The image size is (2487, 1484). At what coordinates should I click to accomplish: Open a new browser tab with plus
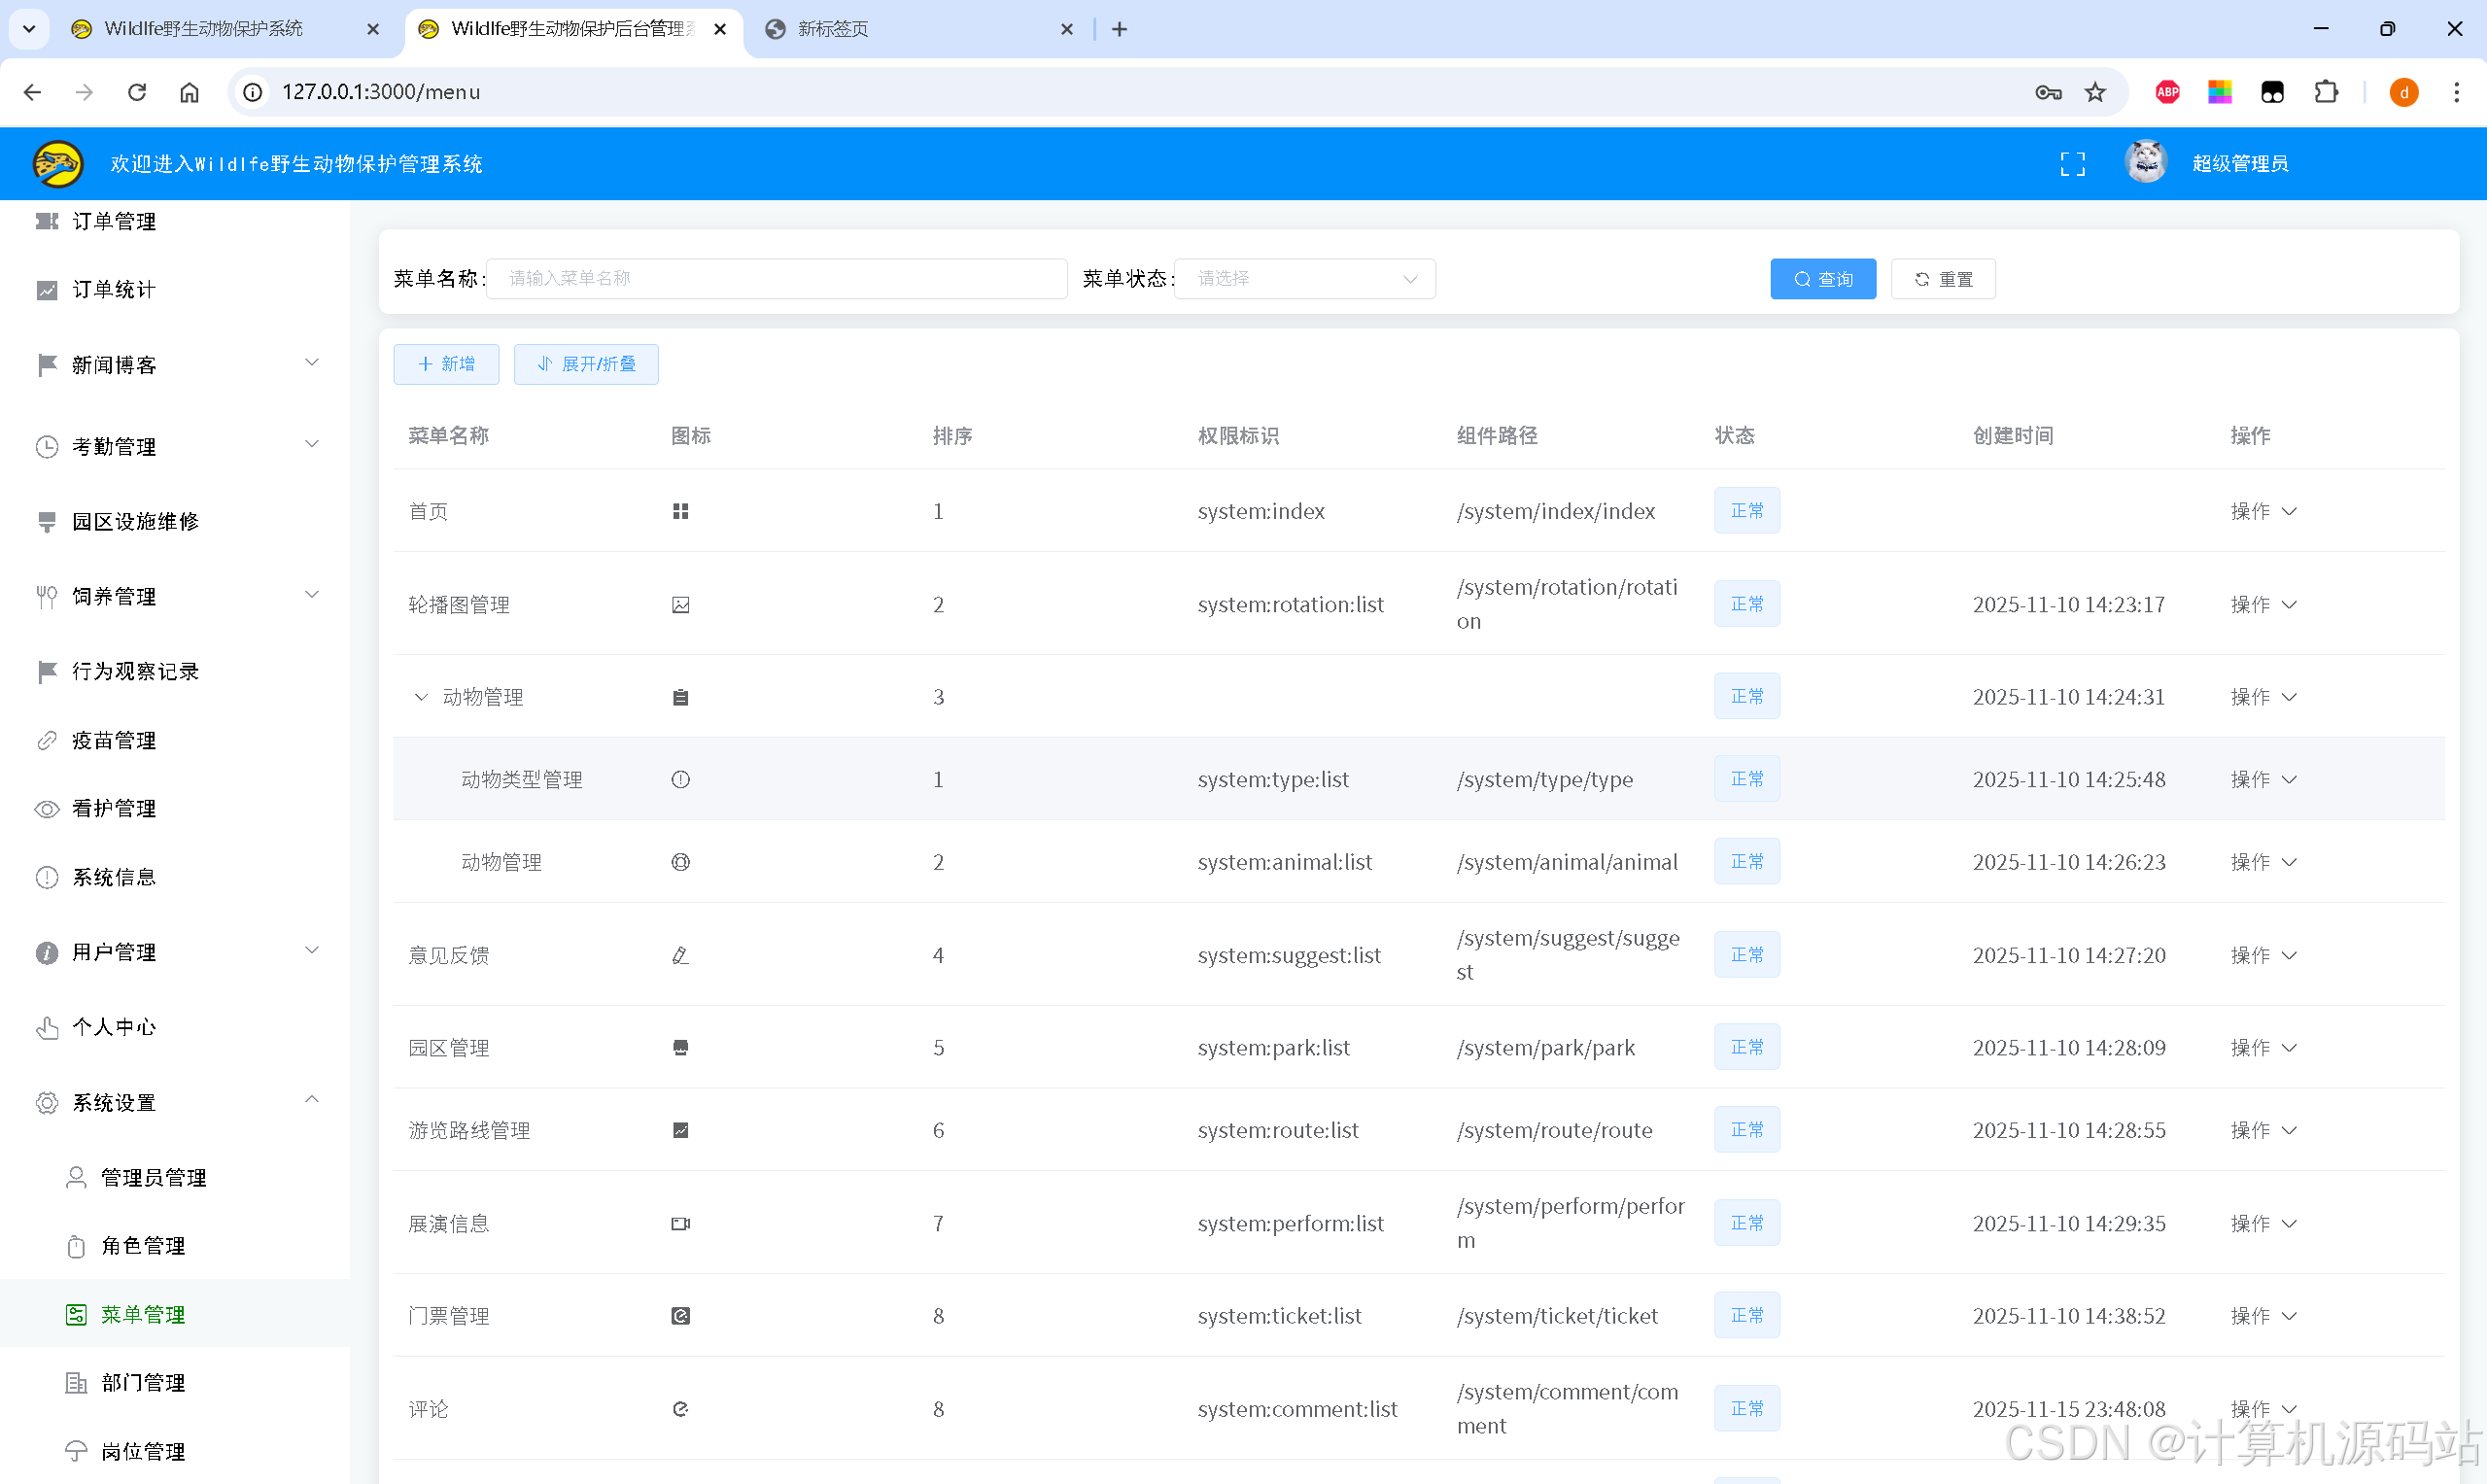click(x=1119, y=29)
